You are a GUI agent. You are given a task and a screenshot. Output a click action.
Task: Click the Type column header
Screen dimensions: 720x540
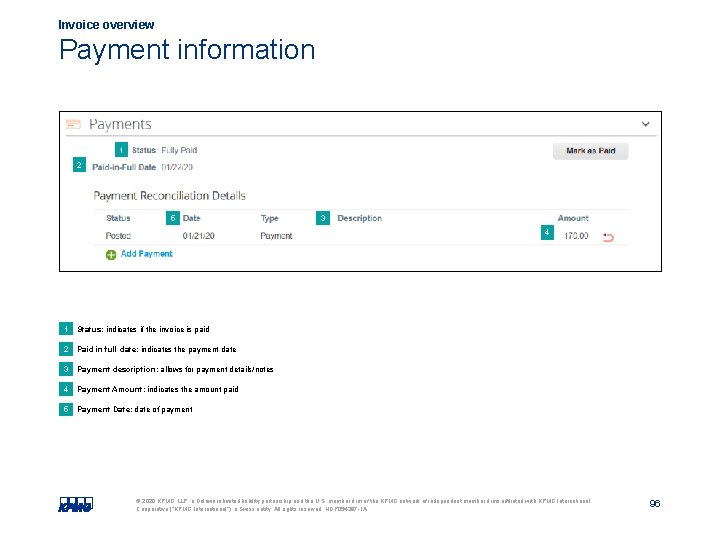click(x=270, y=218)
